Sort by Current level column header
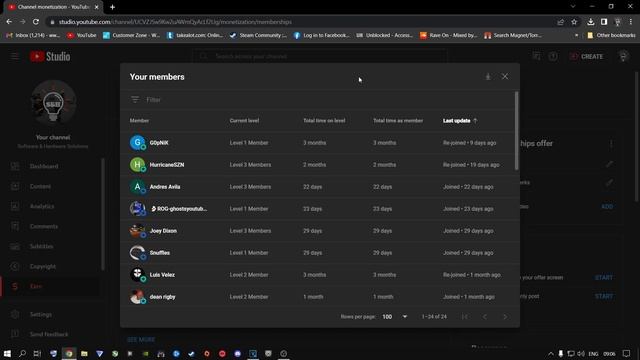Viewport: 640px width, 360px height. [x=244, y=121]
